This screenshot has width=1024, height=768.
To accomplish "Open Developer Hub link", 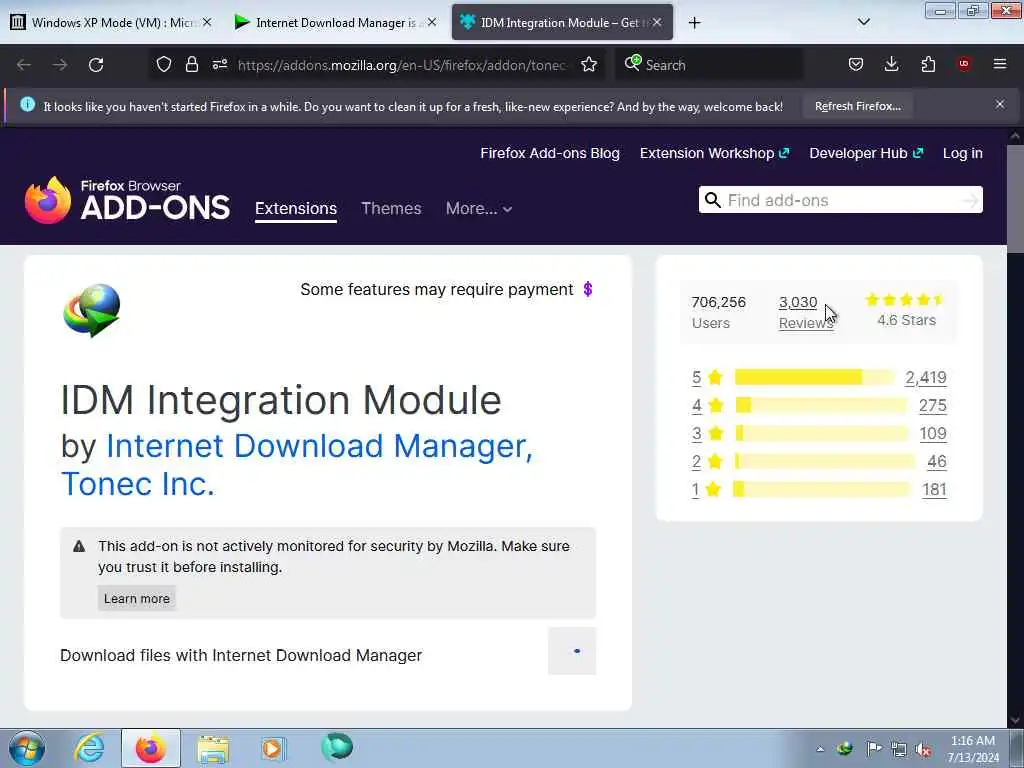I will pos(866,153).
